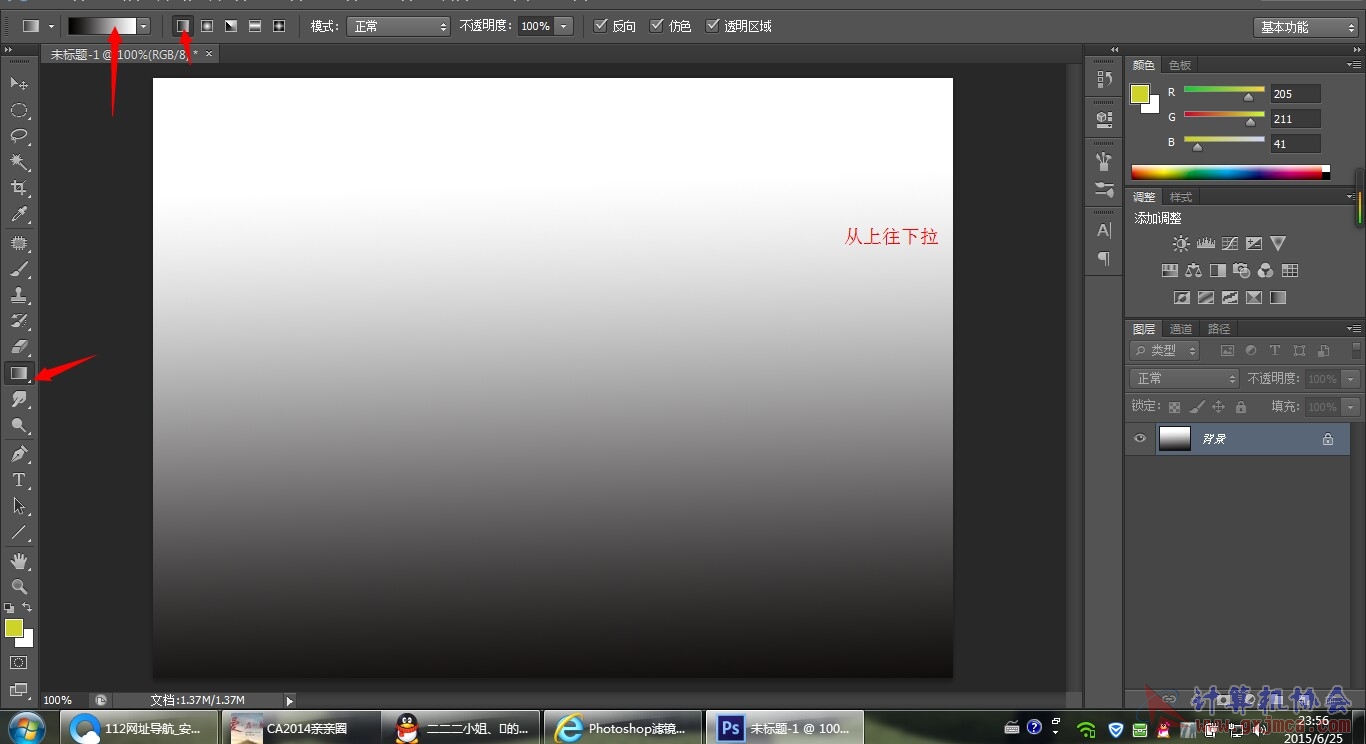Select the Eyedropper tool
This screenshot has height=744, width=1366.
click(x=18, y=214)
